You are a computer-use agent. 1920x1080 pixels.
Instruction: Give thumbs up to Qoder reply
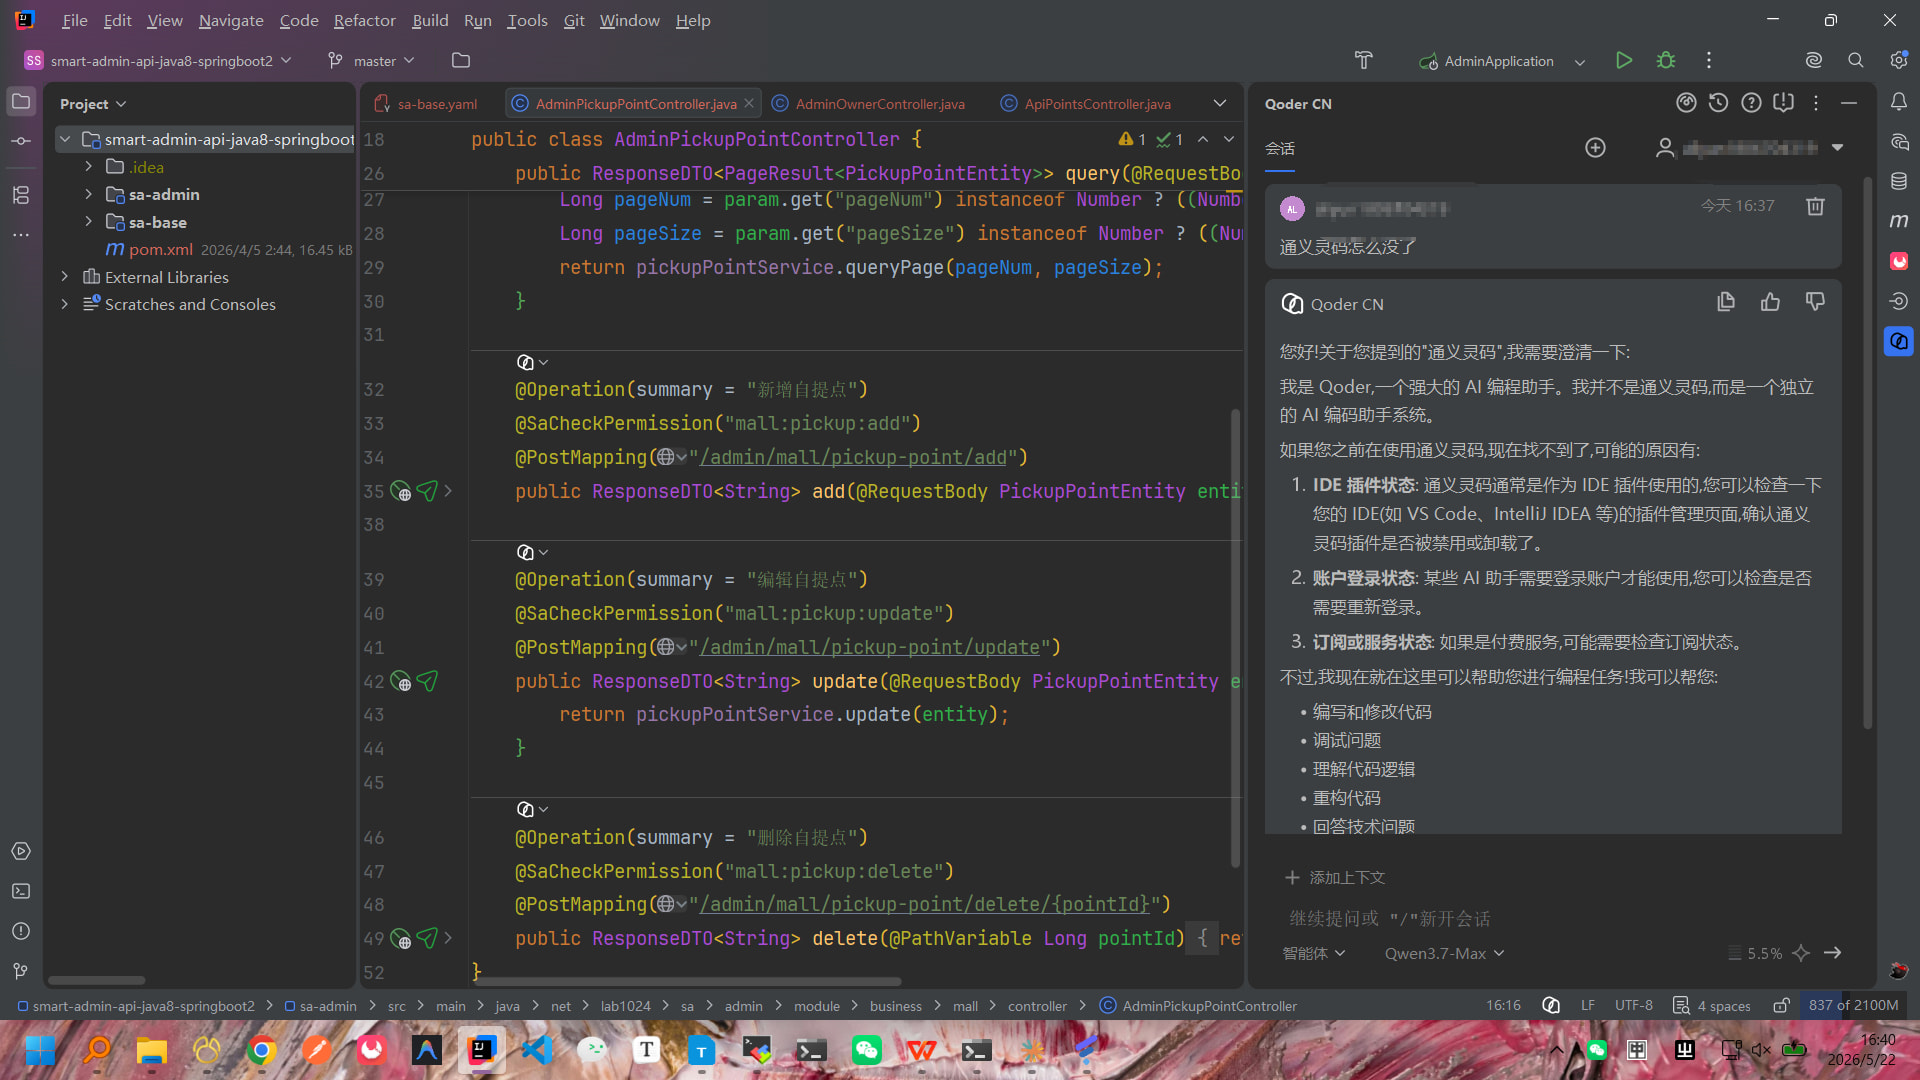1770,302
